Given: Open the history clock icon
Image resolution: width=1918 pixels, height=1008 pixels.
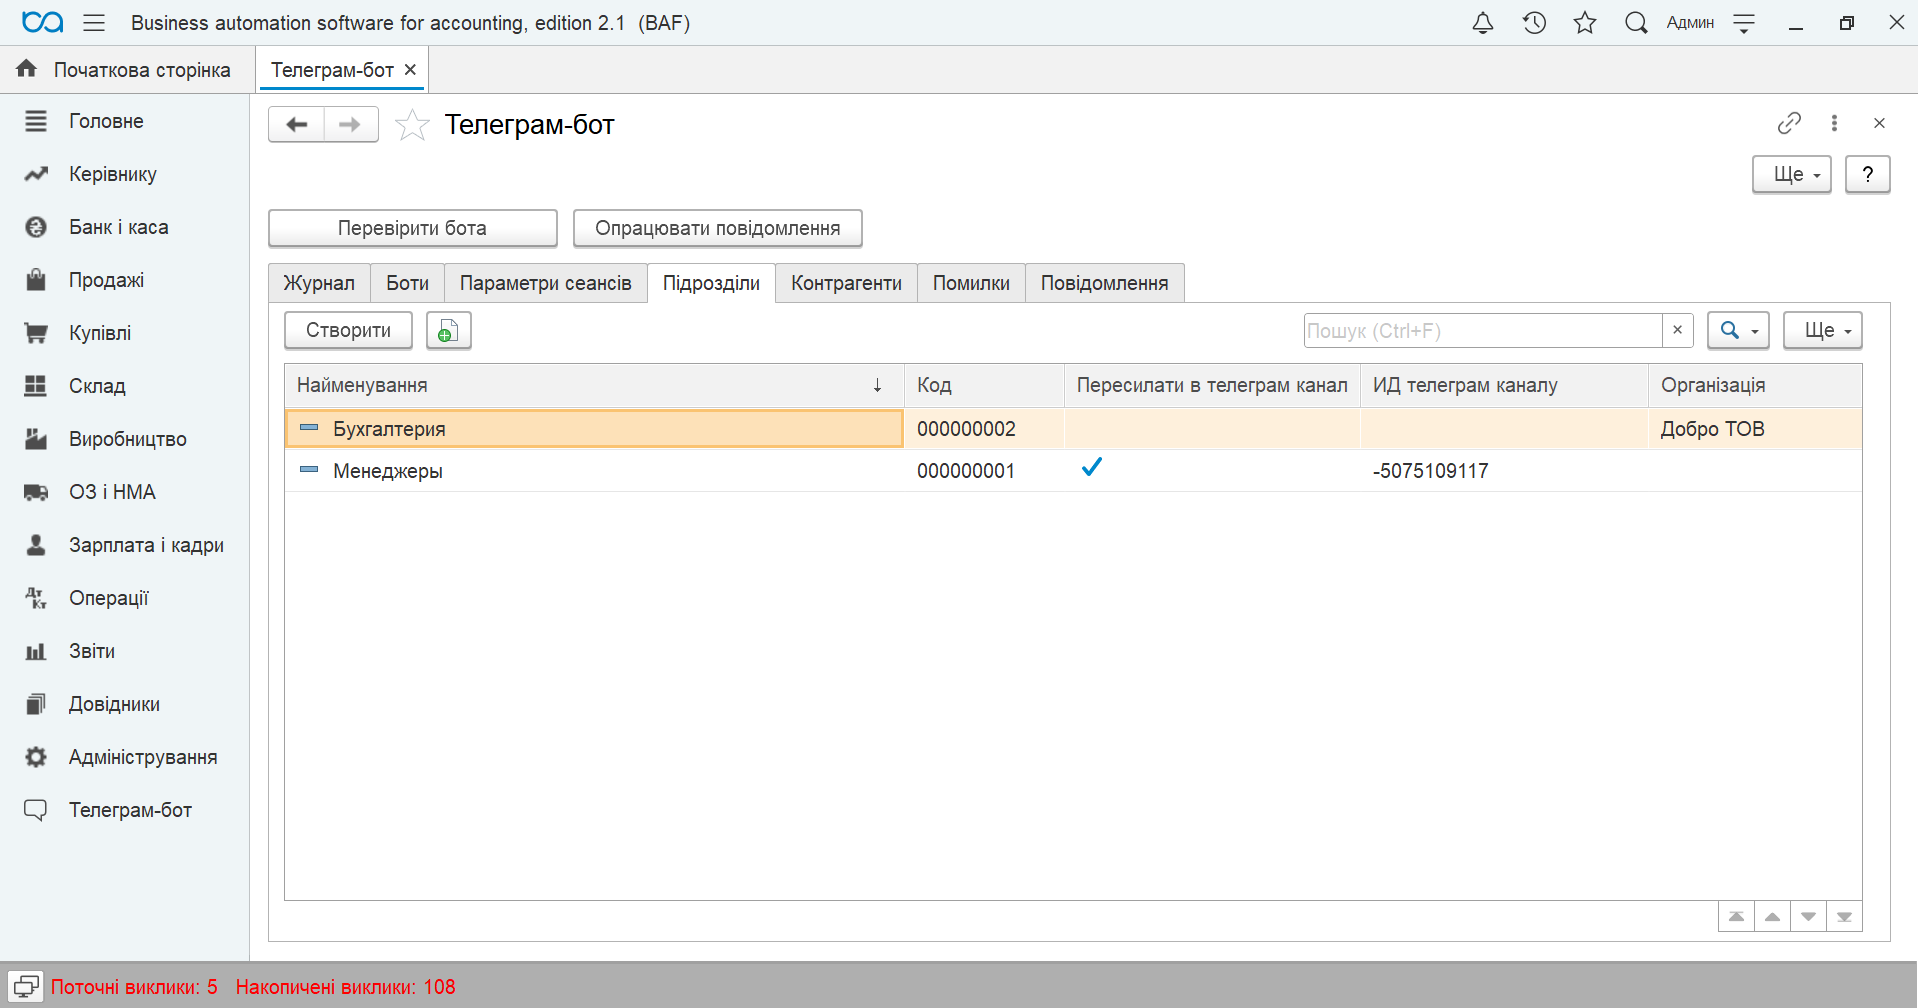Looking at the screenshot, I should click(x=1534, y=23).
